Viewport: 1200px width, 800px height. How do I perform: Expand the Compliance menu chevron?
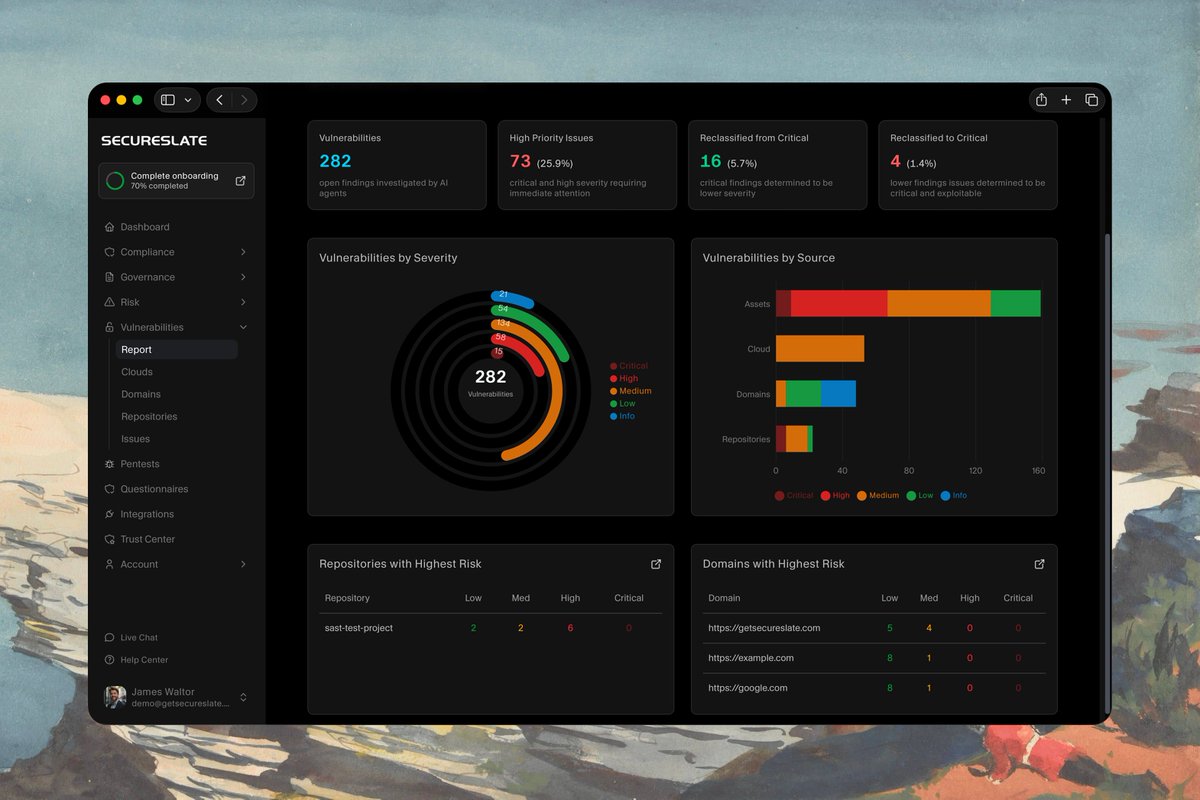[243, 252]
